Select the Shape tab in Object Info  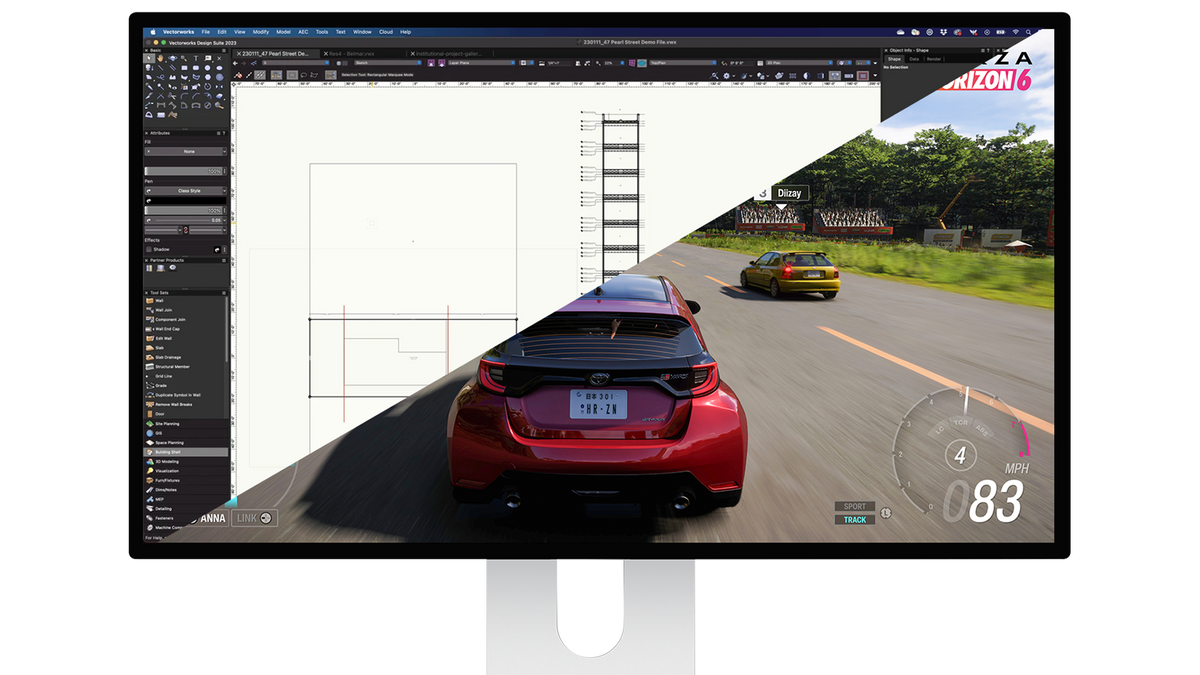[894, 59]
